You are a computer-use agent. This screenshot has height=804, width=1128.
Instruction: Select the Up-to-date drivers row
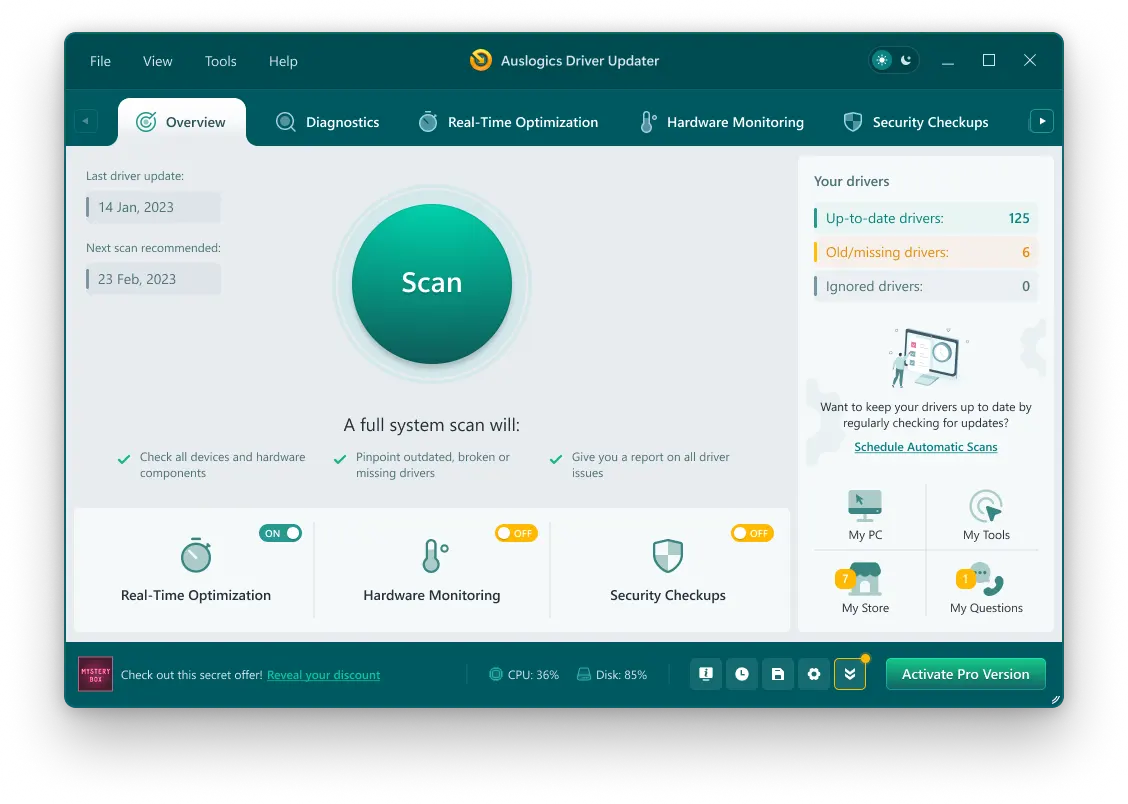[926, 218]
